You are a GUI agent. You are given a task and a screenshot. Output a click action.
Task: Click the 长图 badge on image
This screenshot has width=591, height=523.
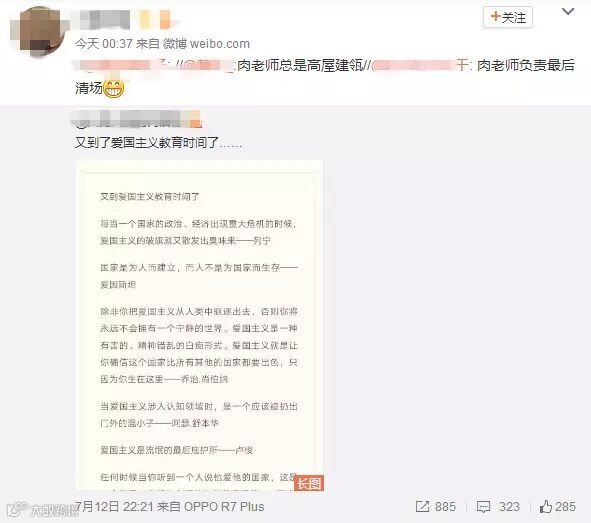click(x=309, y=483)
